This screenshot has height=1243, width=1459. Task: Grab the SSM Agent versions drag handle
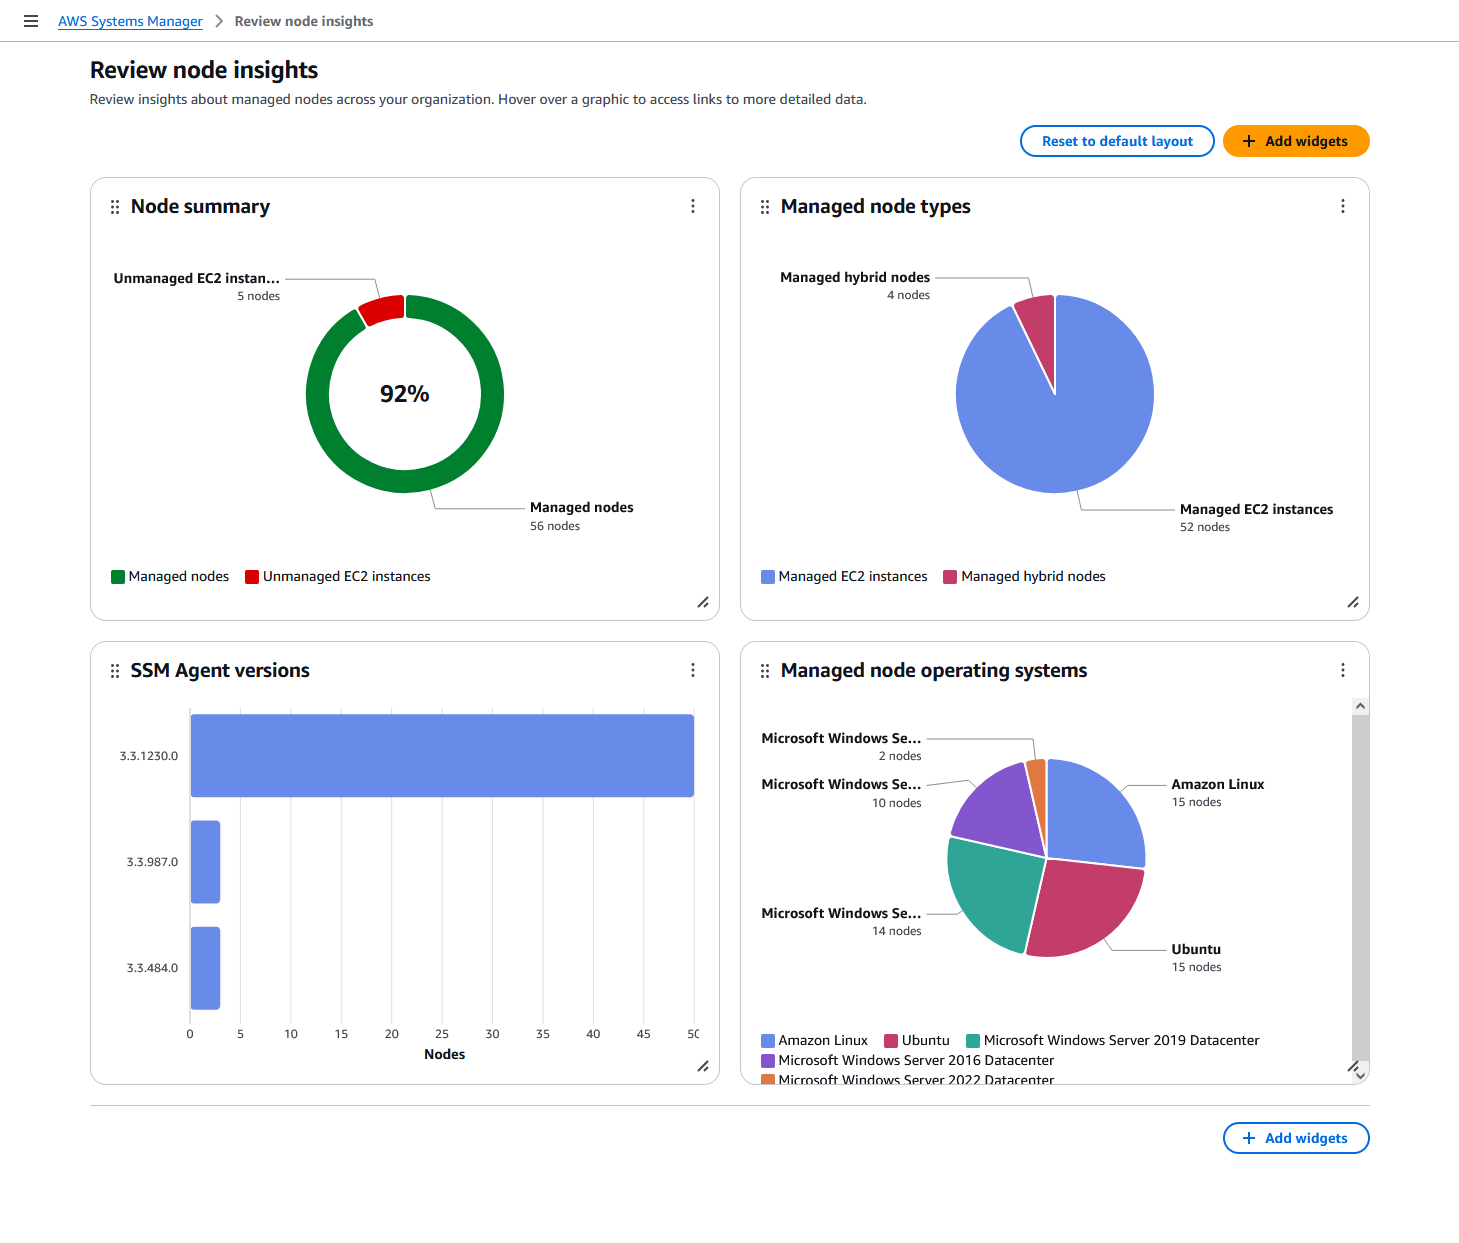[115, 670]
